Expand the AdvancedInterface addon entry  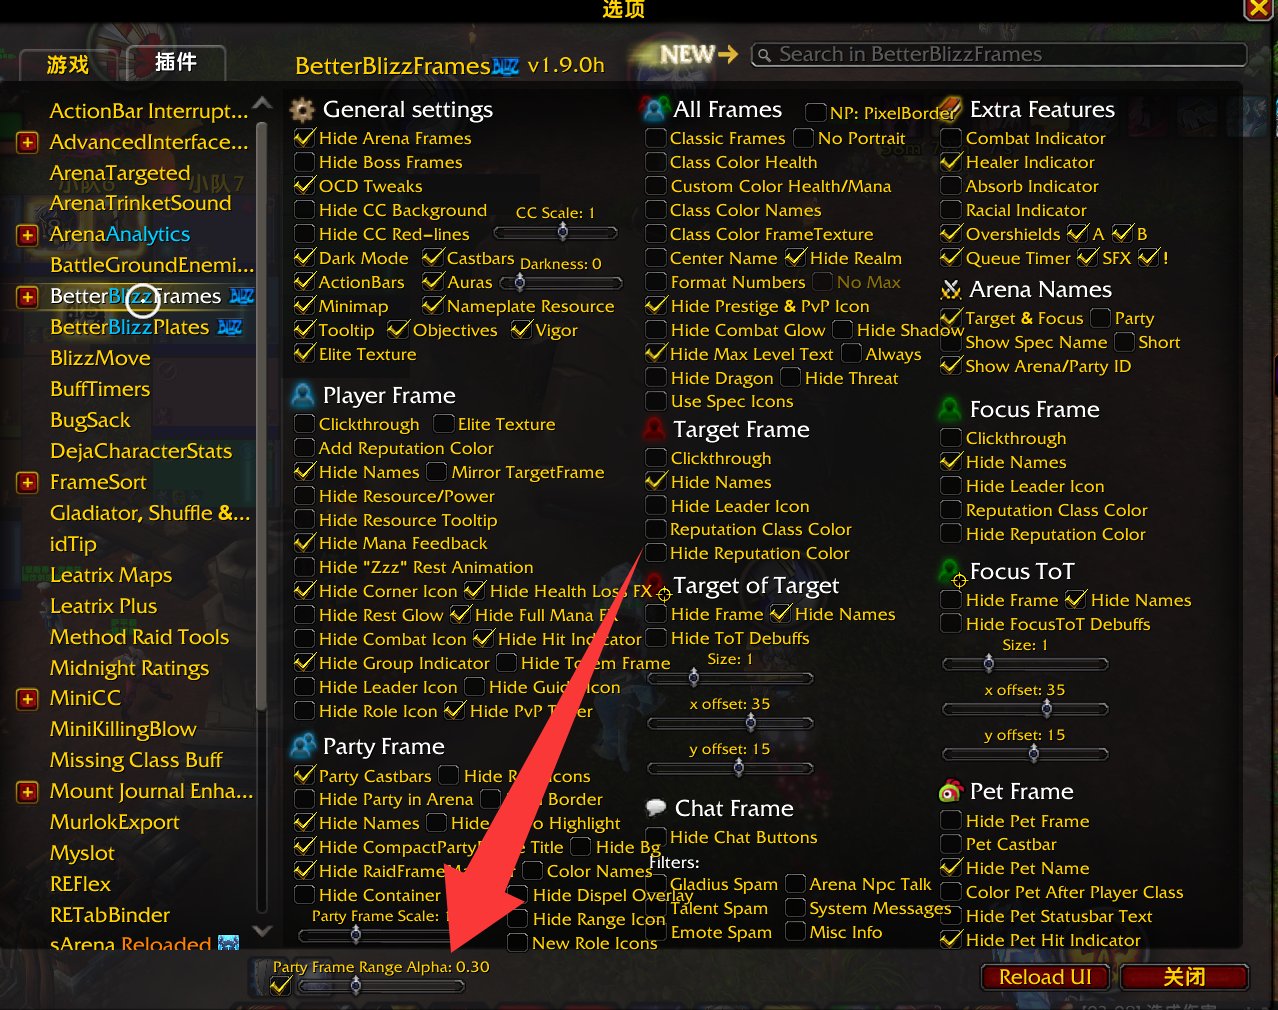28,143
